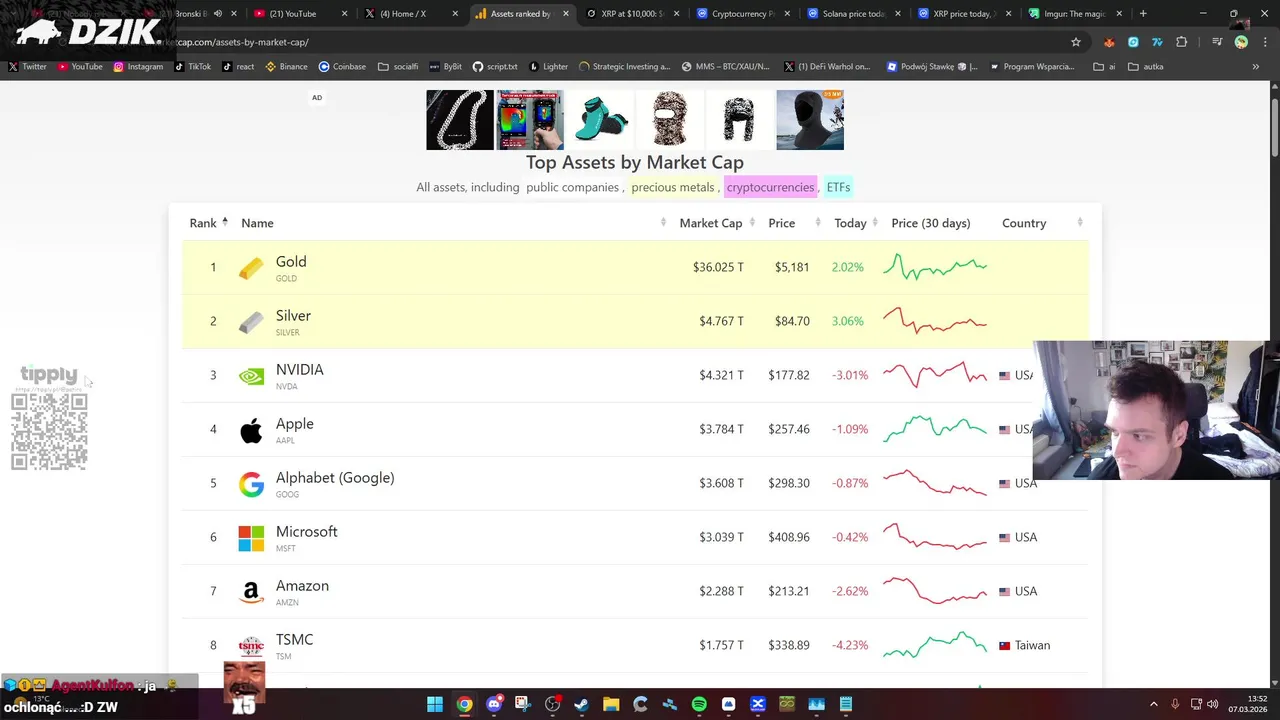Open the TSMC company link

294,640
